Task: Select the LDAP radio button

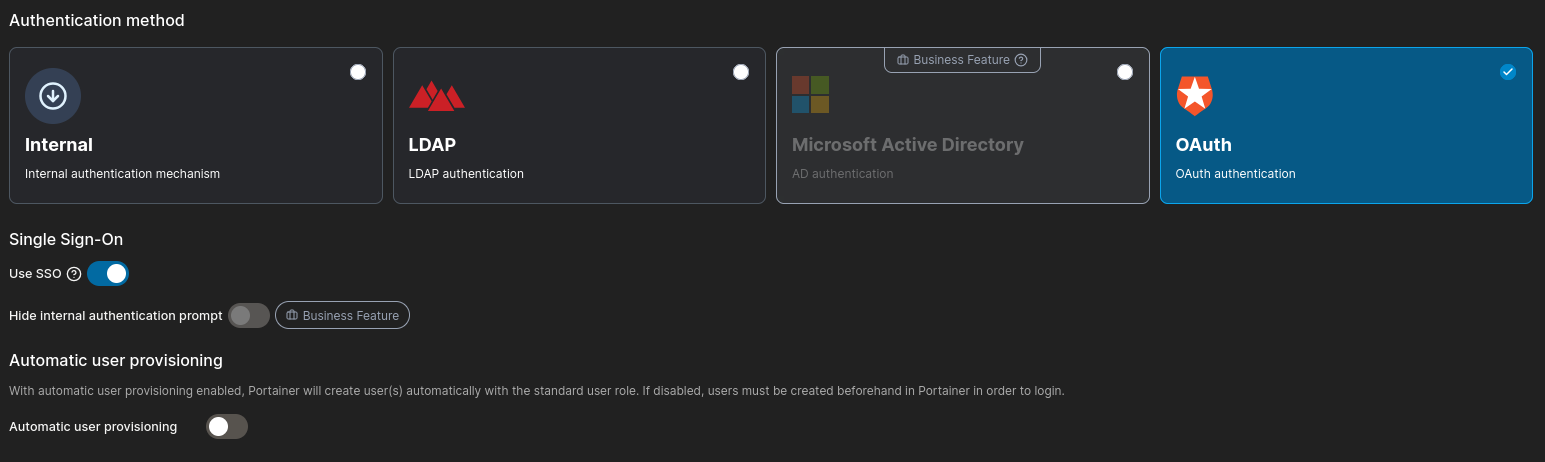Action: click(x=741, y=72)
